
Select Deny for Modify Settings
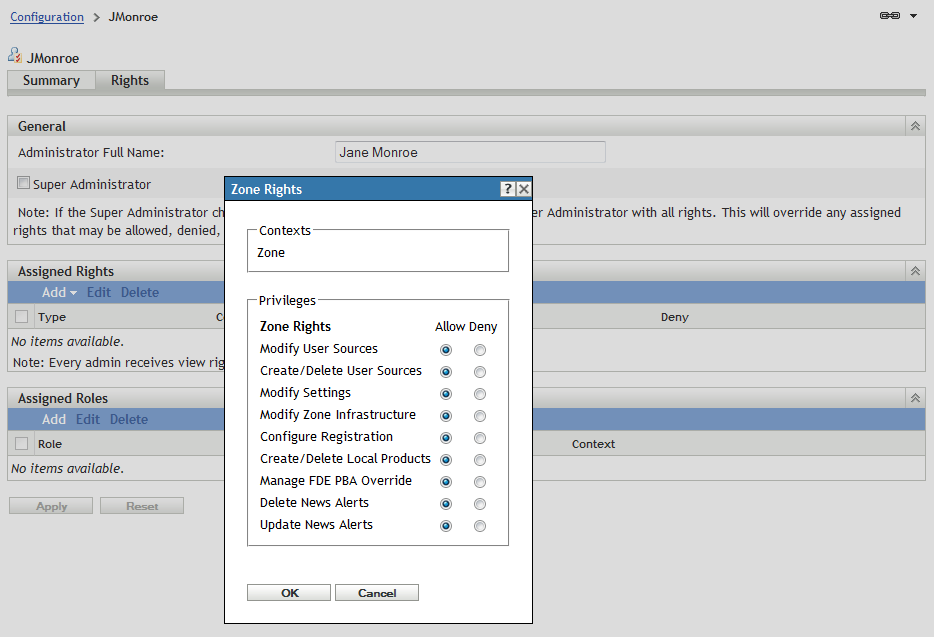point(480,394)
